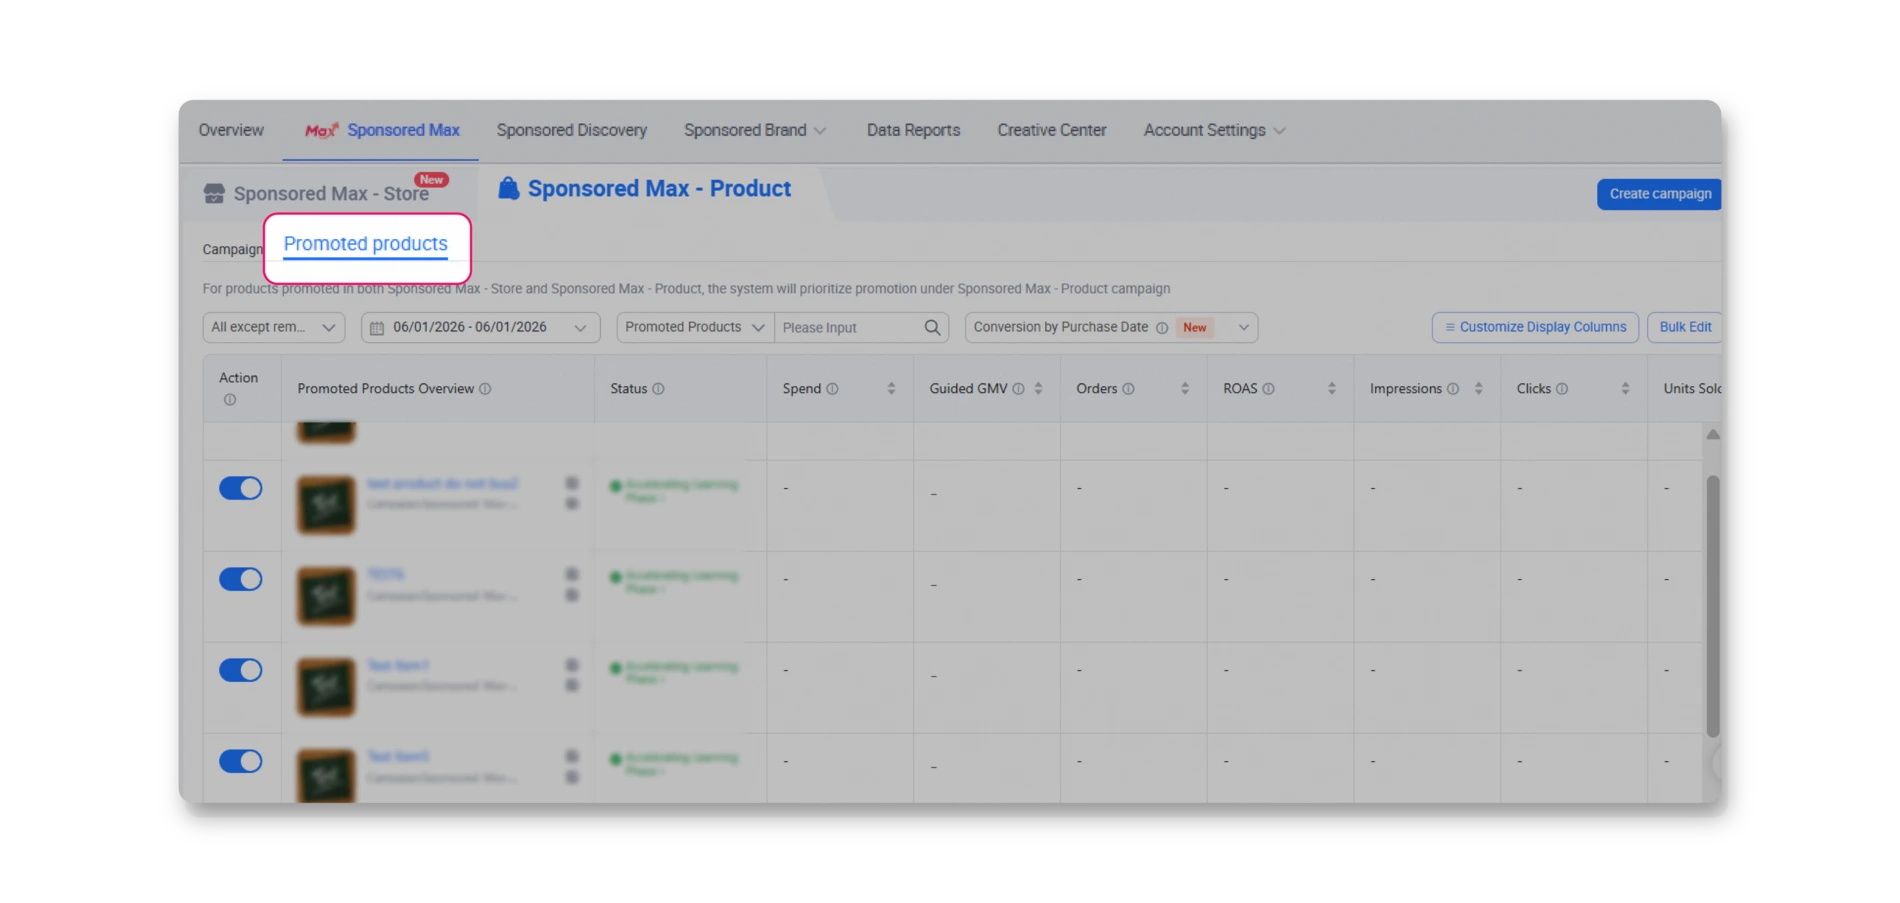Image resolution: width=1900 pixels, height=903 pixels.
Task: Open Customize Display Columns
Action: pos(1535,327)
